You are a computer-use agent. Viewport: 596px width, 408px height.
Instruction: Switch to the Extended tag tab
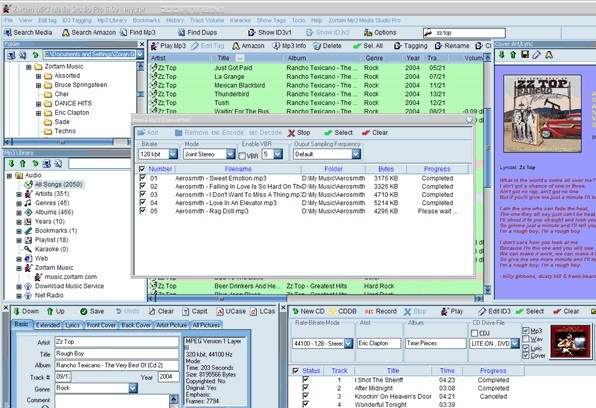[48, 325]
